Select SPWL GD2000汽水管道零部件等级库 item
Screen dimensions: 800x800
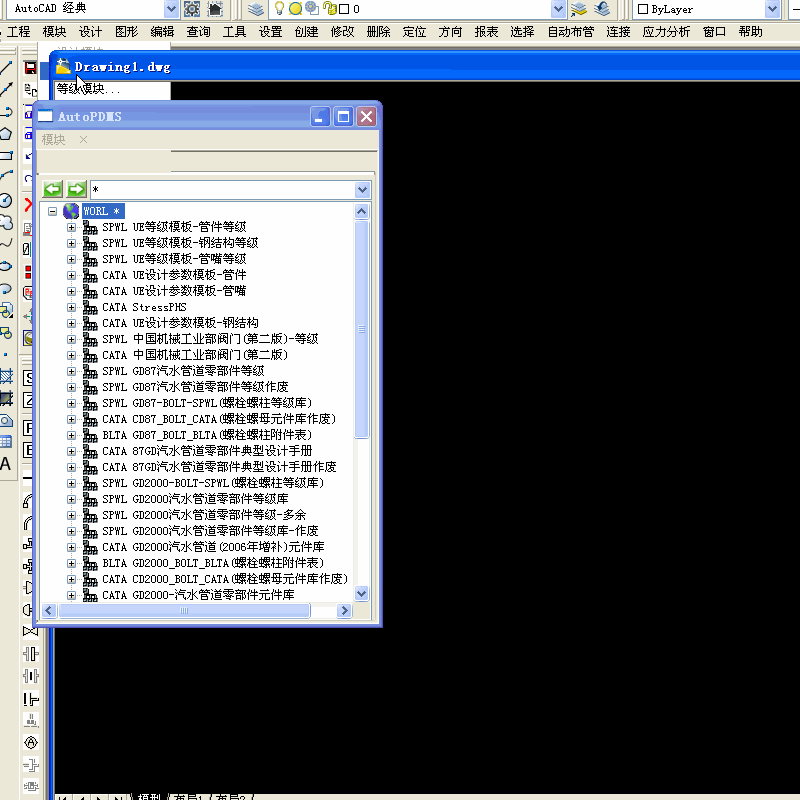click(x=195, y=499)
